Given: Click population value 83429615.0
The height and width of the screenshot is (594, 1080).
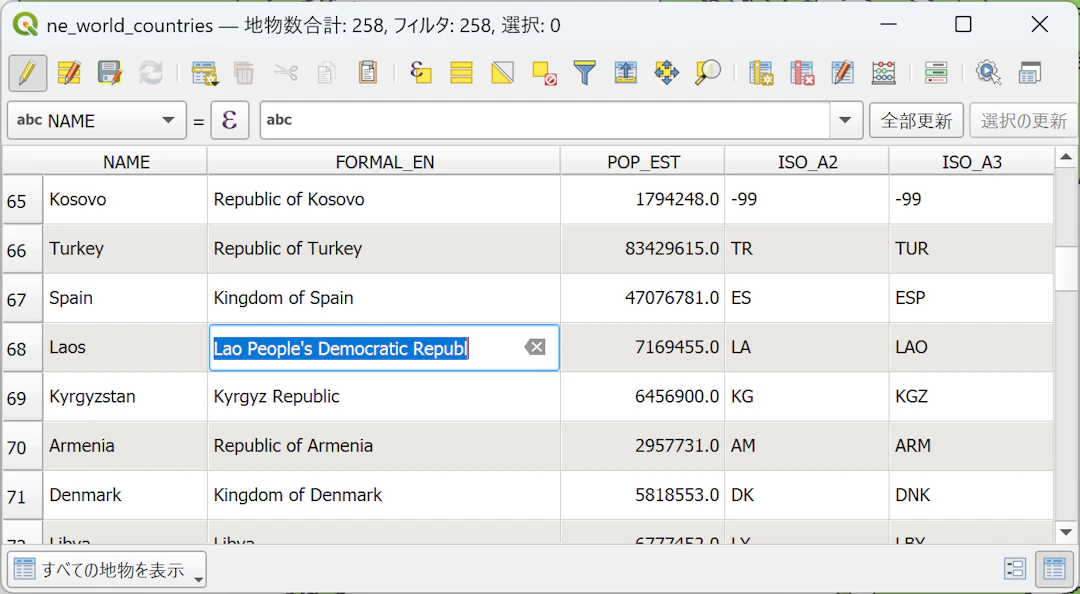Looking at the screenshot, I should 643,249.
